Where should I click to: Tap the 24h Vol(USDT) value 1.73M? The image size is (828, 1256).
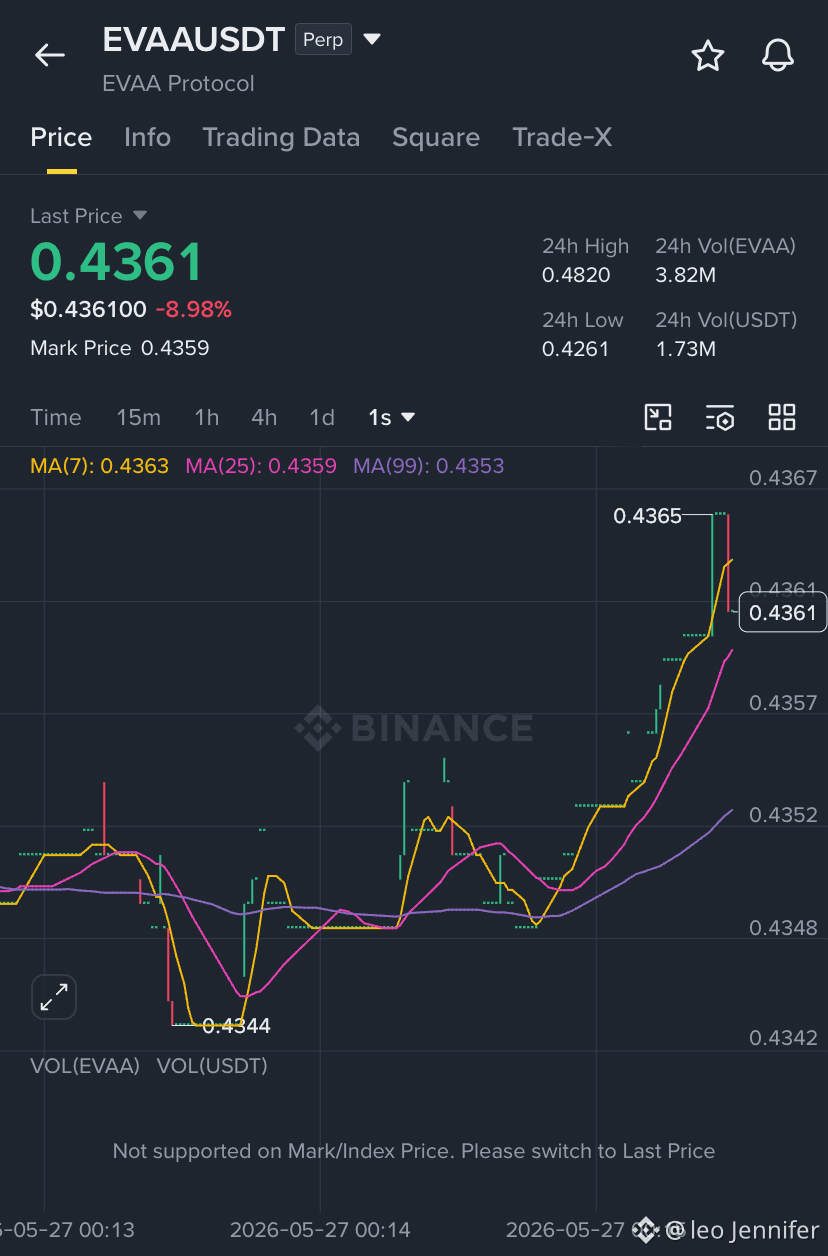click(x=685, y=349)
